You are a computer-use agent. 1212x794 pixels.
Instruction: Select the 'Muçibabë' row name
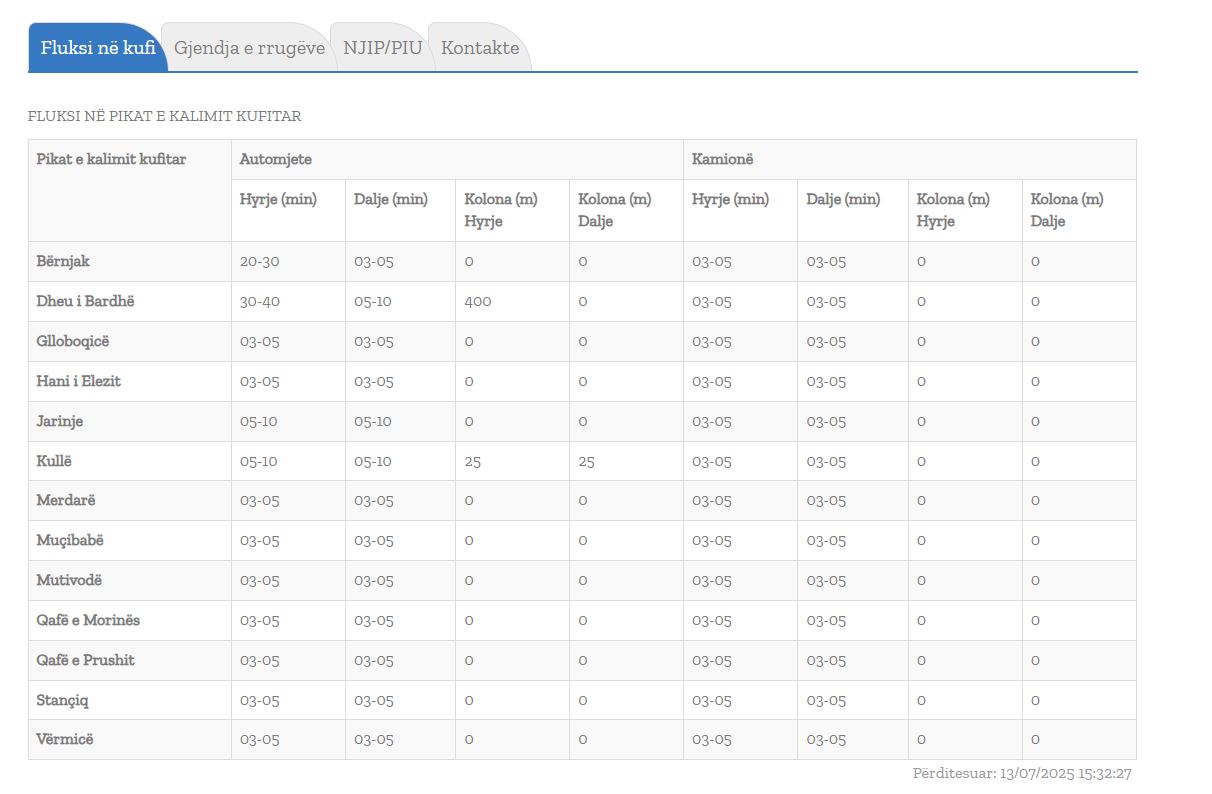70,540
